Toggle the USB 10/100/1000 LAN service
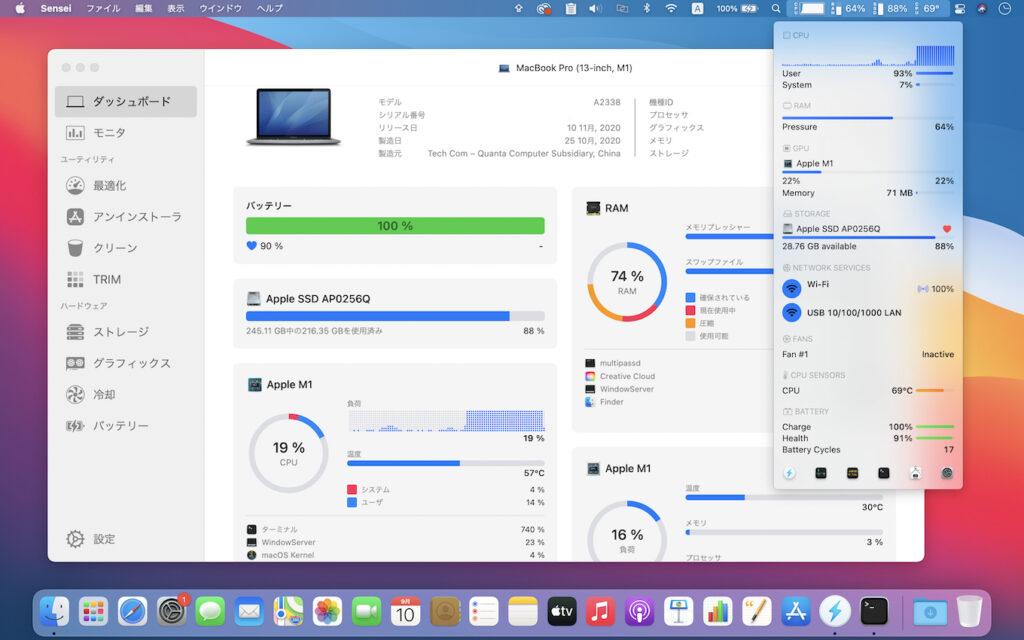The image size is (1024, 640). [792, 313]
